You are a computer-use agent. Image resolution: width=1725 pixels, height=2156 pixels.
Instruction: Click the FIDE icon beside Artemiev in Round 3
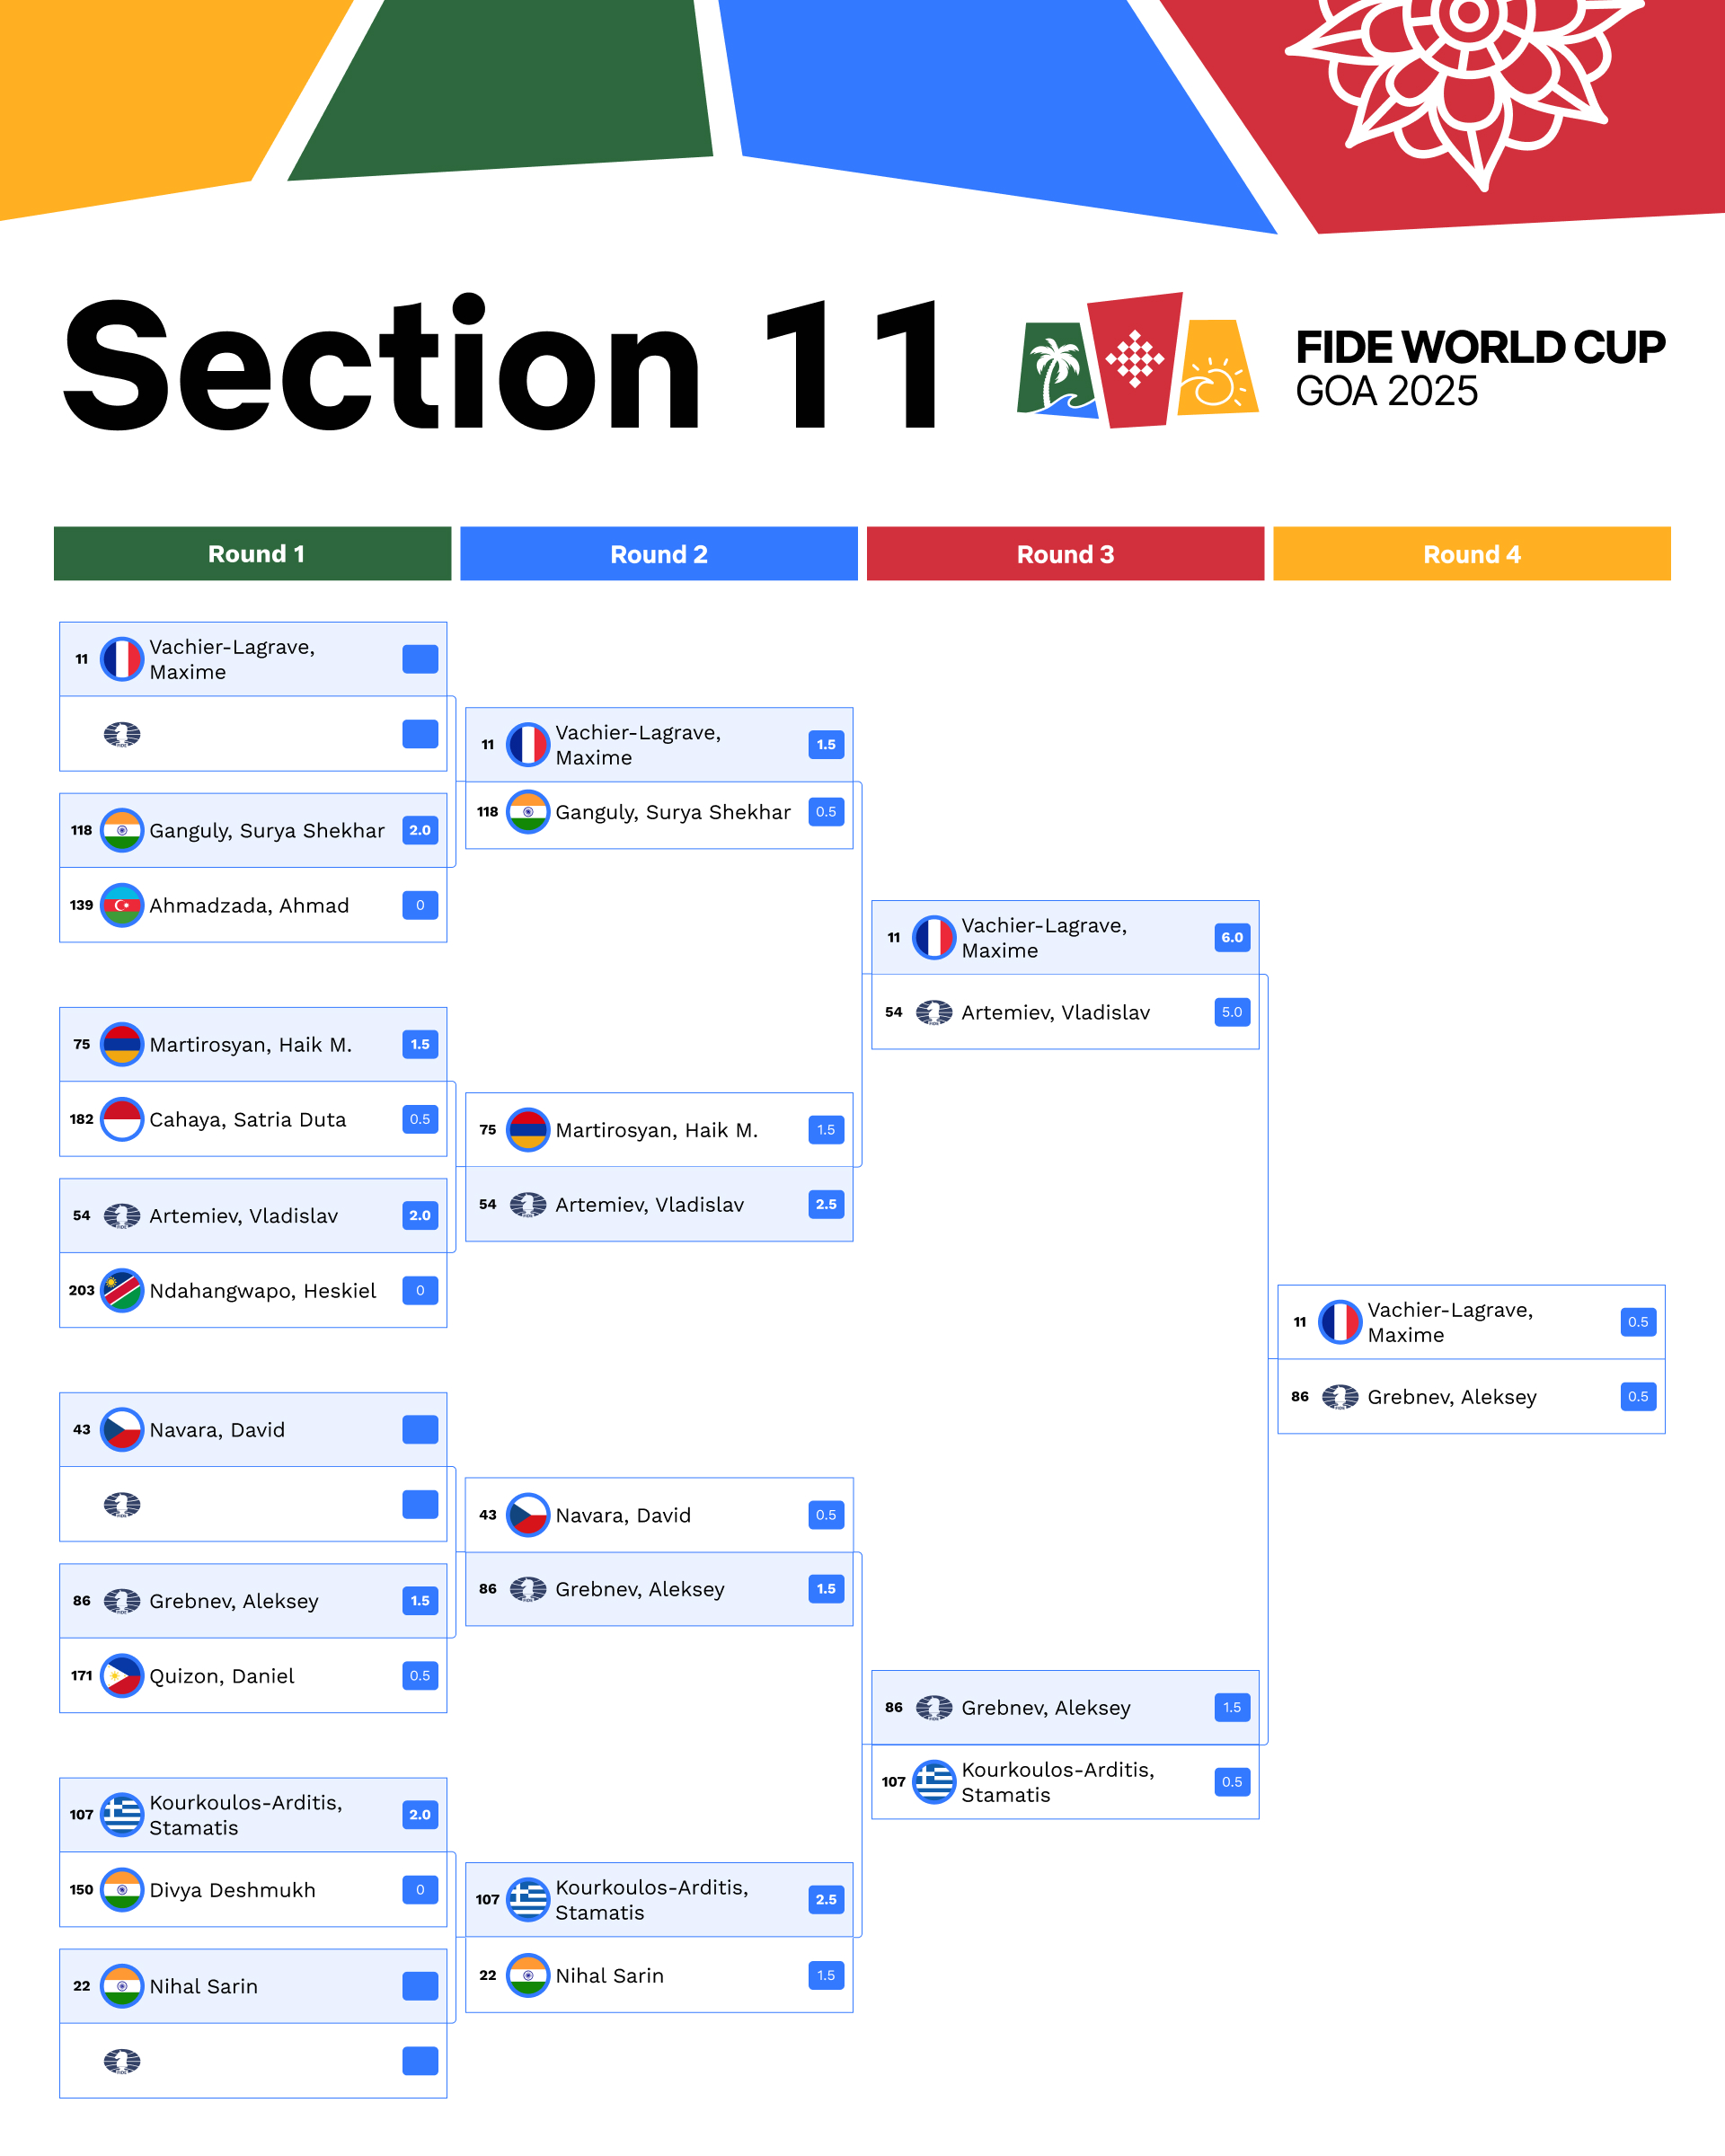coord(934,1012)
